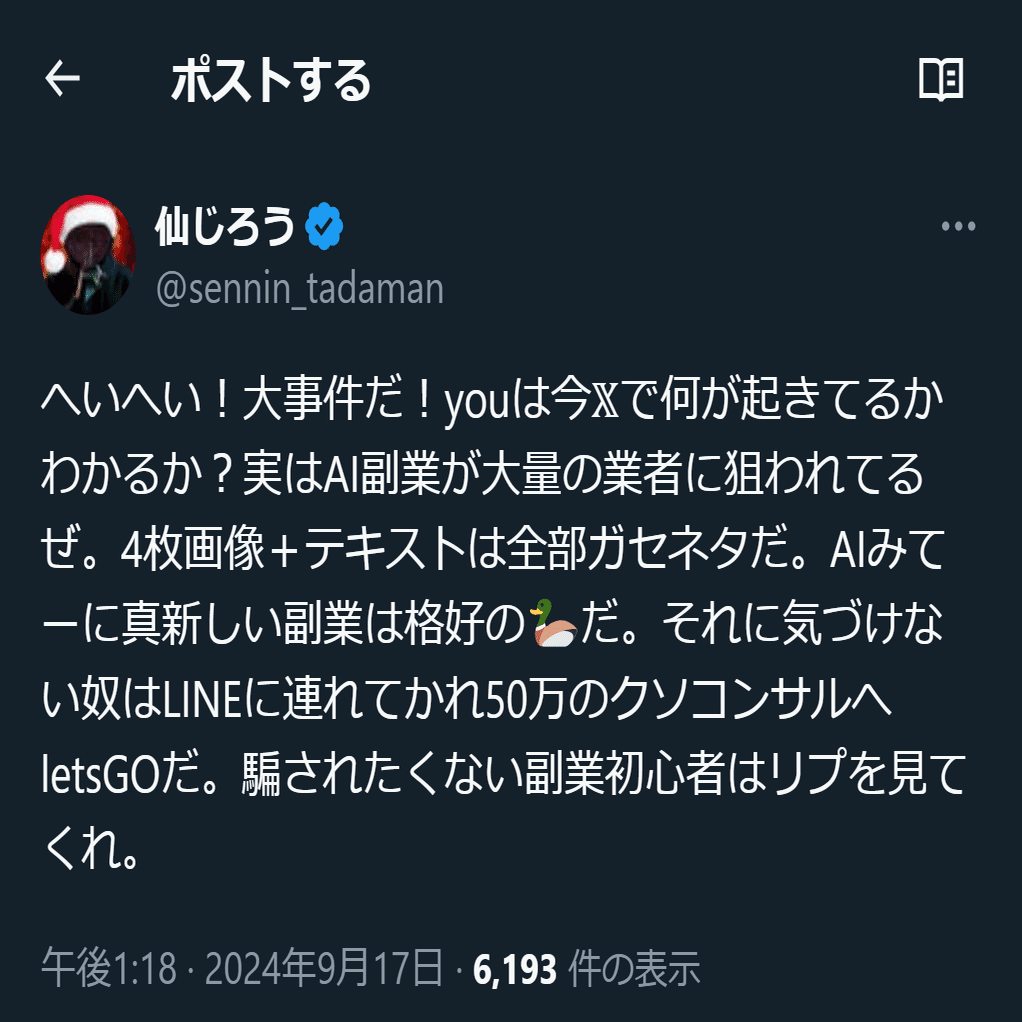This screenshot has height=1022, width=1022.
Task: Click the 2024年9月17日 date
Action: 324,968
